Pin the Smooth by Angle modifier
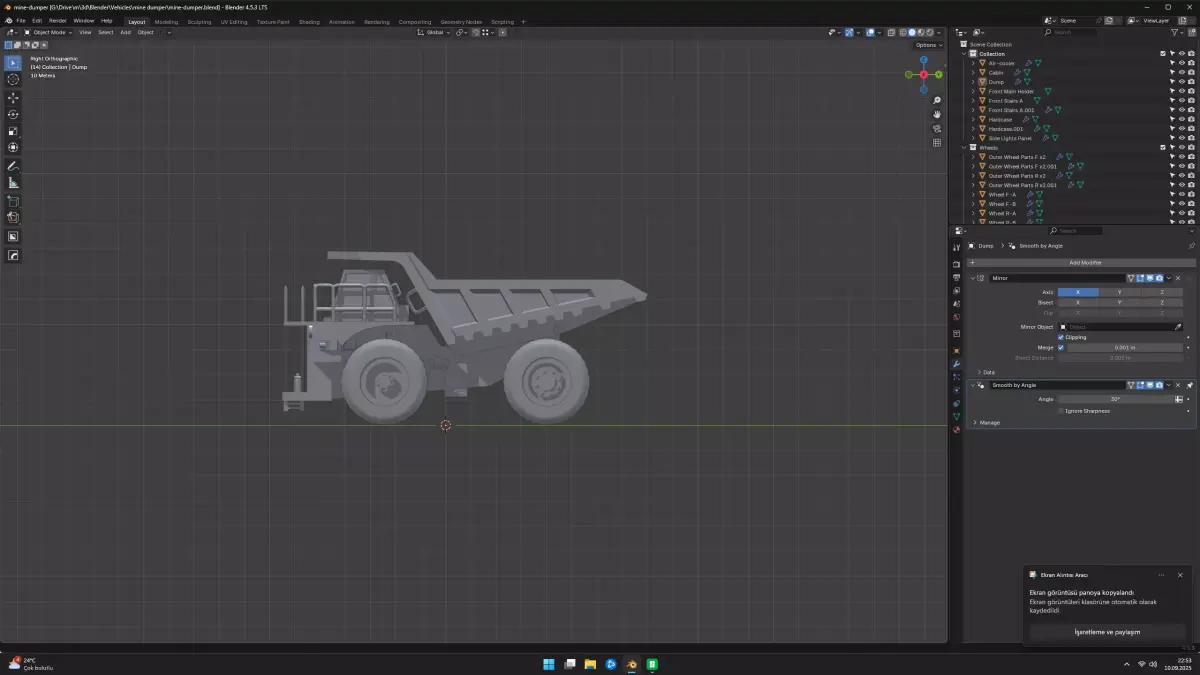This screenshot has width=1200, height=675. click(1190, 385)
